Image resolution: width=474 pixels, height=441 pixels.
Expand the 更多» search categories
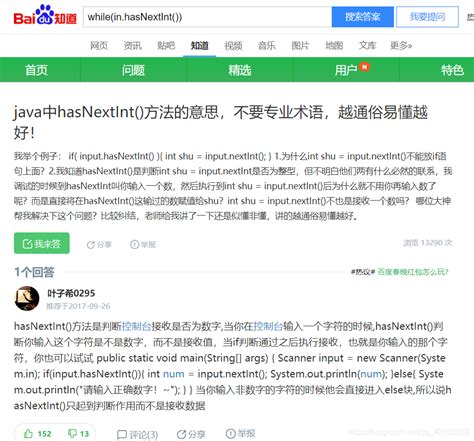(x=401, y=45)
